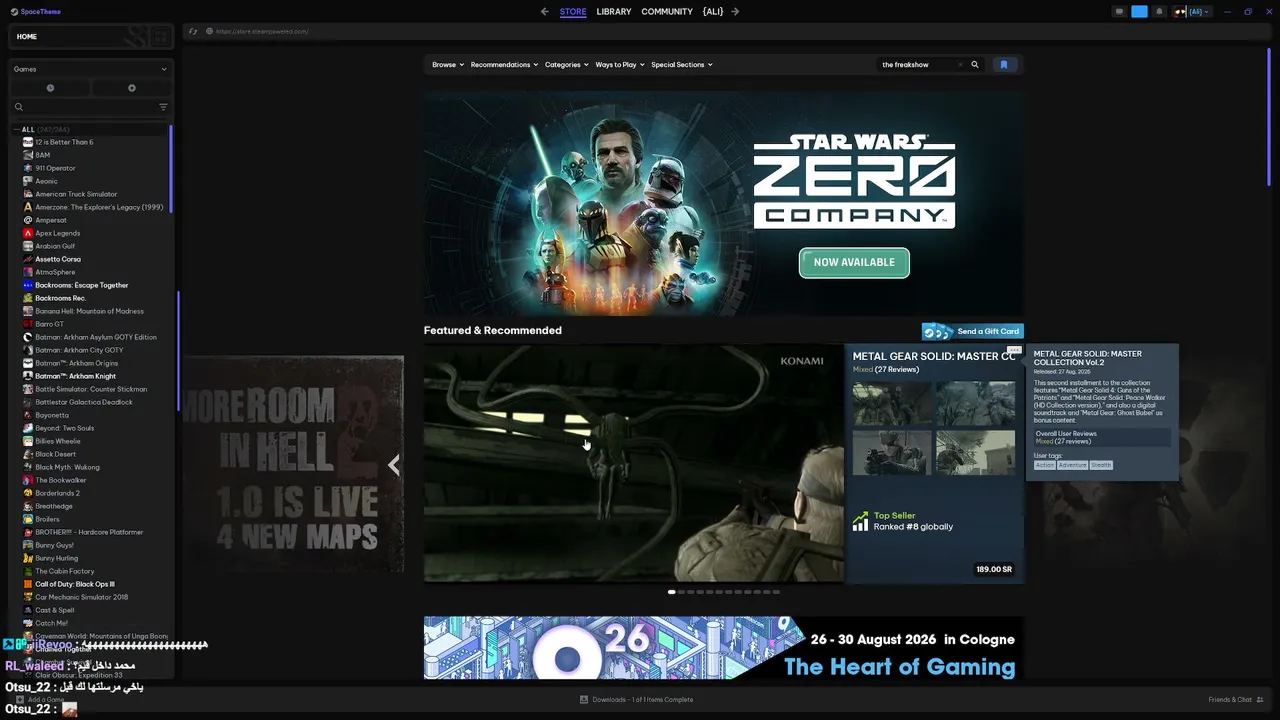Switch to the COMMUNITY tab
The width and height of the screenshot is (1280, 720).
pos(667,12)
